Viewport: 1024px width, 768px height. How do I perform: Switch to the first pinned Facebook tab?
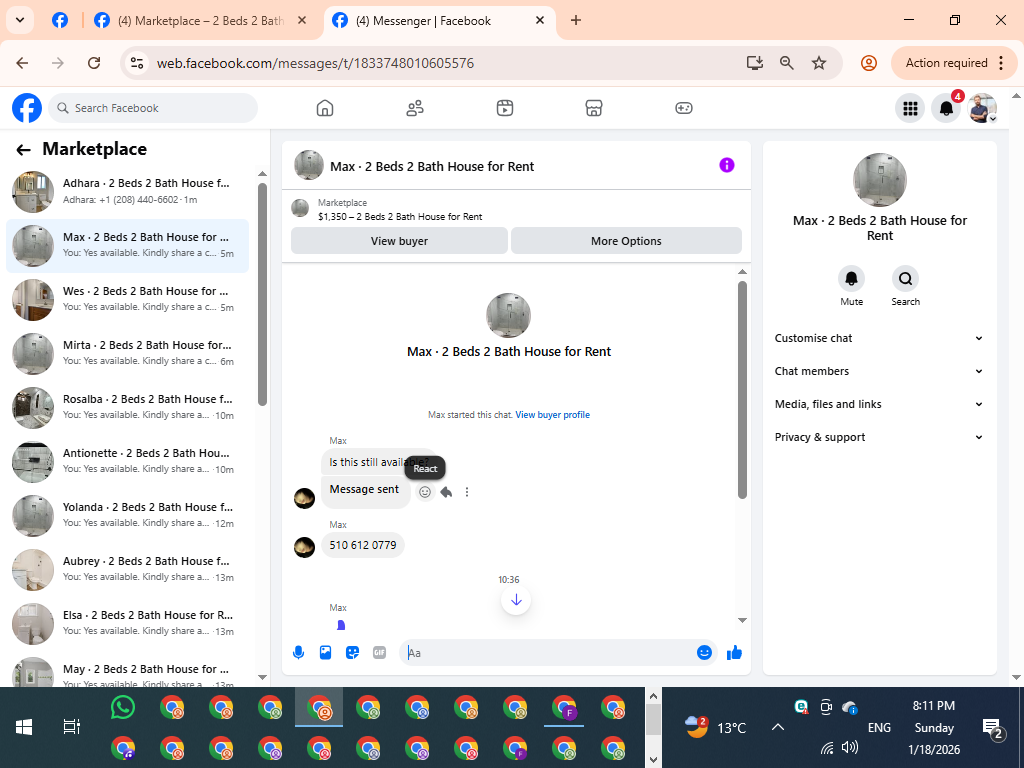click(x=60, y=20)
